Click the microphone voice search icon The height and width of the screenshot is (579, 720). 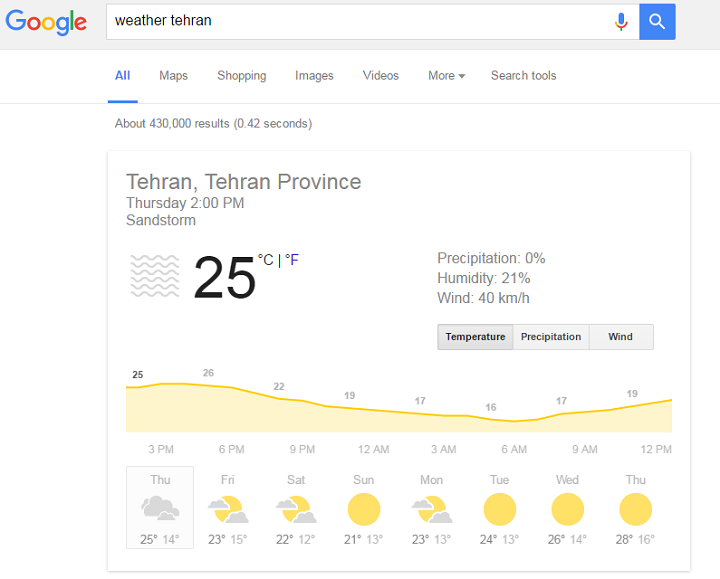[x=621, y=22]
